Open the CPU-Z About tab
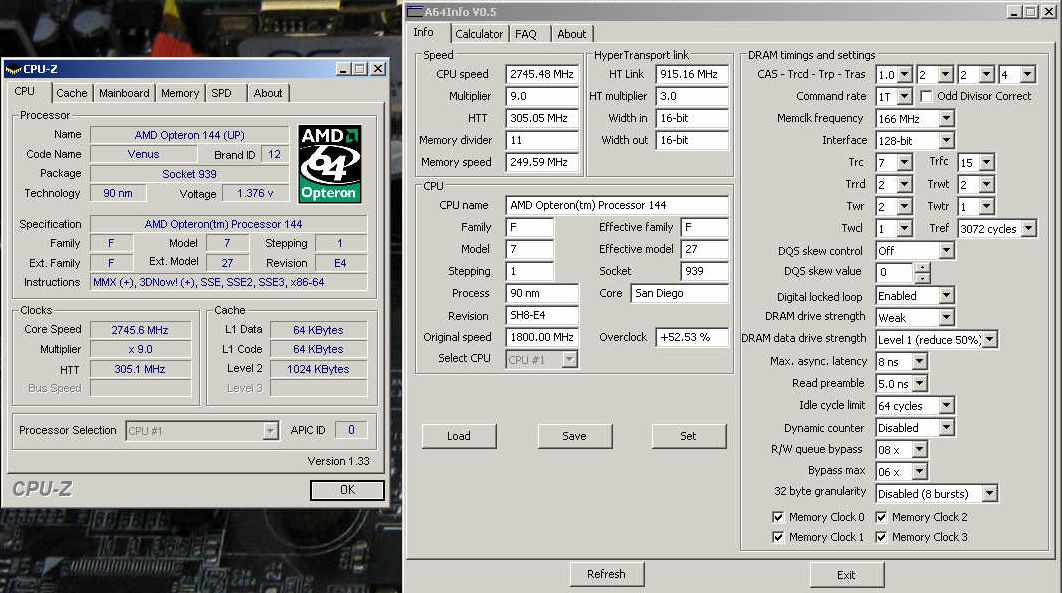Viewport: 1062px width, 593px height. click(x=268, y=93)
